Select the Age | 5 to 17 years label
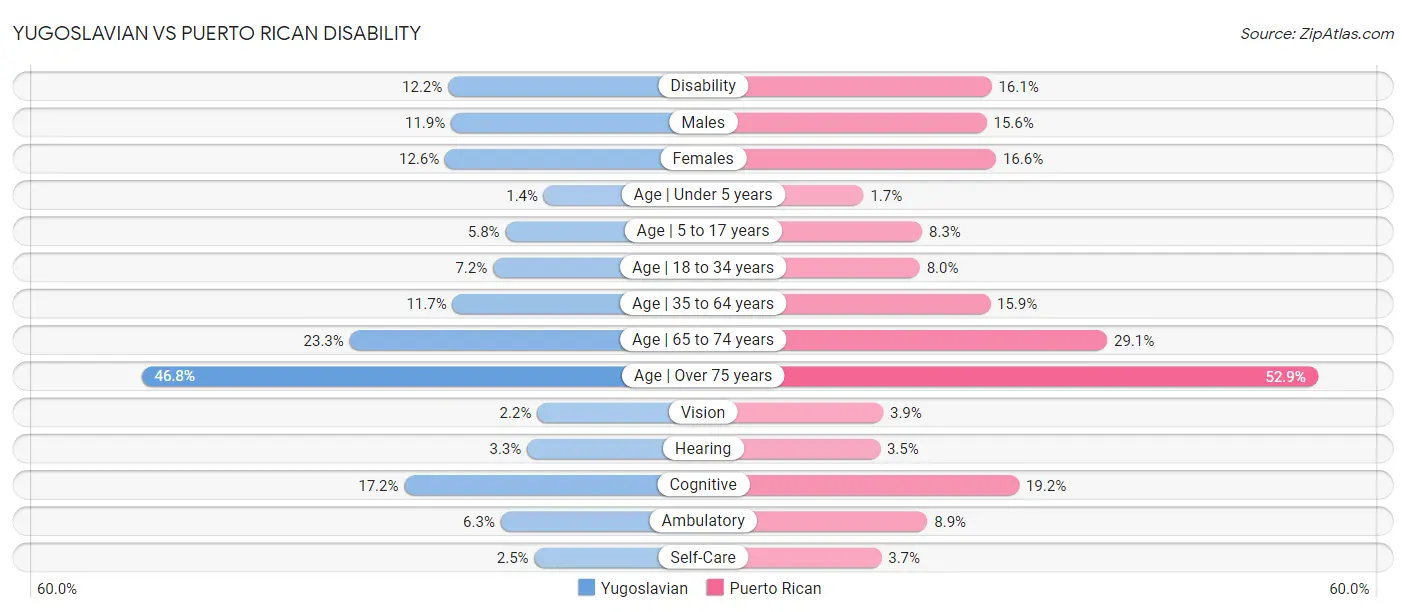Screen dimensions: 1406x612 click(703, 230)
